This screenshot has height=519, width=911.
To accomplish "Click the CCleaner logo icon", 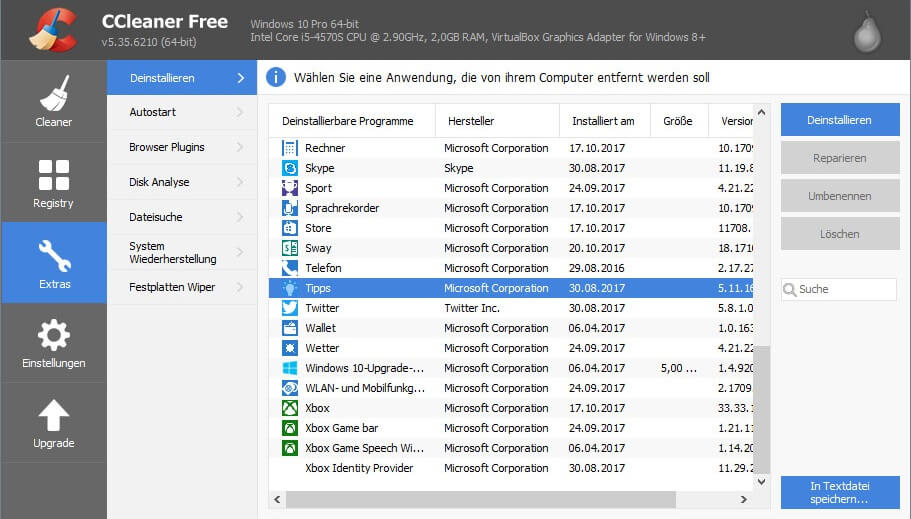I will pos(53,30).
